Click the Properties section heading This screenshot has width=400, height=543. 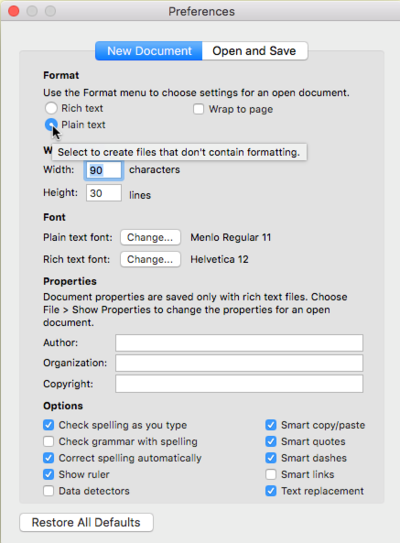(70, 282)
